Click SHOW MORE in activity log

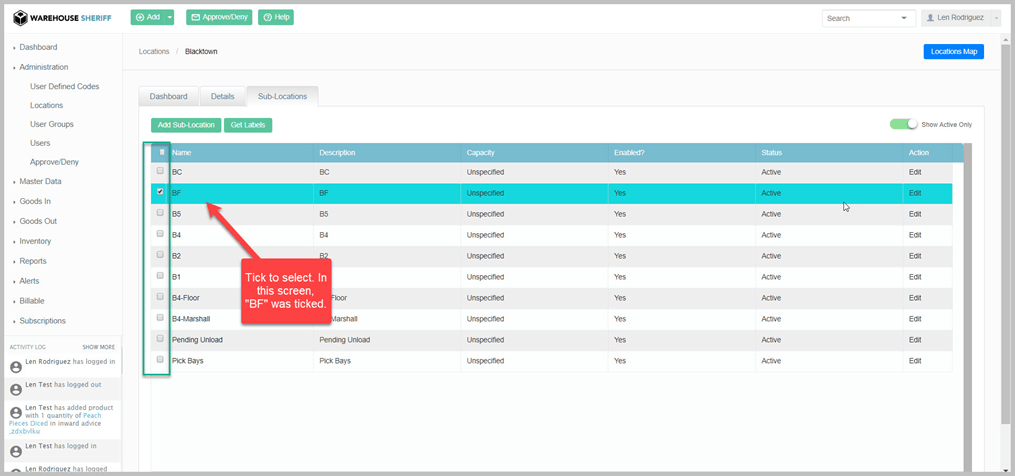(x=98, y=347)
